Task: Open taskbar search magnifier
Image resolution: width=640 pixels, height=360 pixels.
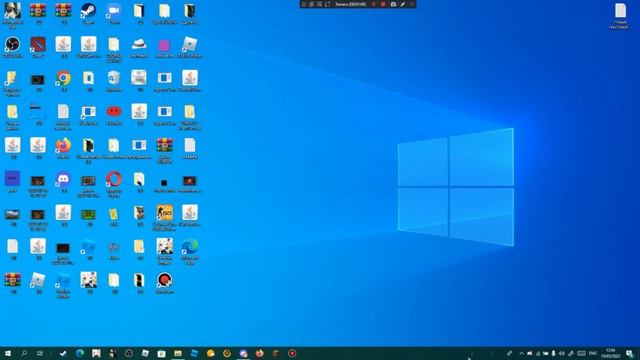Action: [x=24, y=353]
